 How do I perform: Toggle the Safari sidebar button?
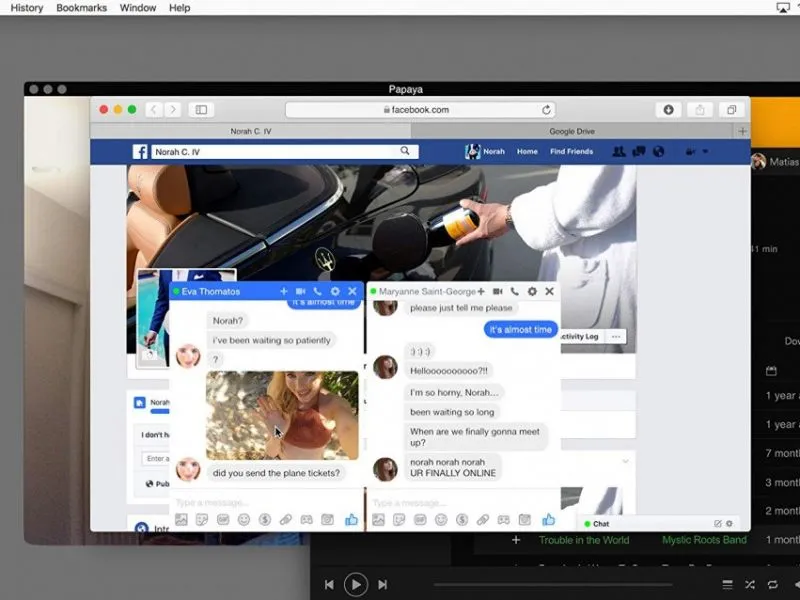[201, 110]
